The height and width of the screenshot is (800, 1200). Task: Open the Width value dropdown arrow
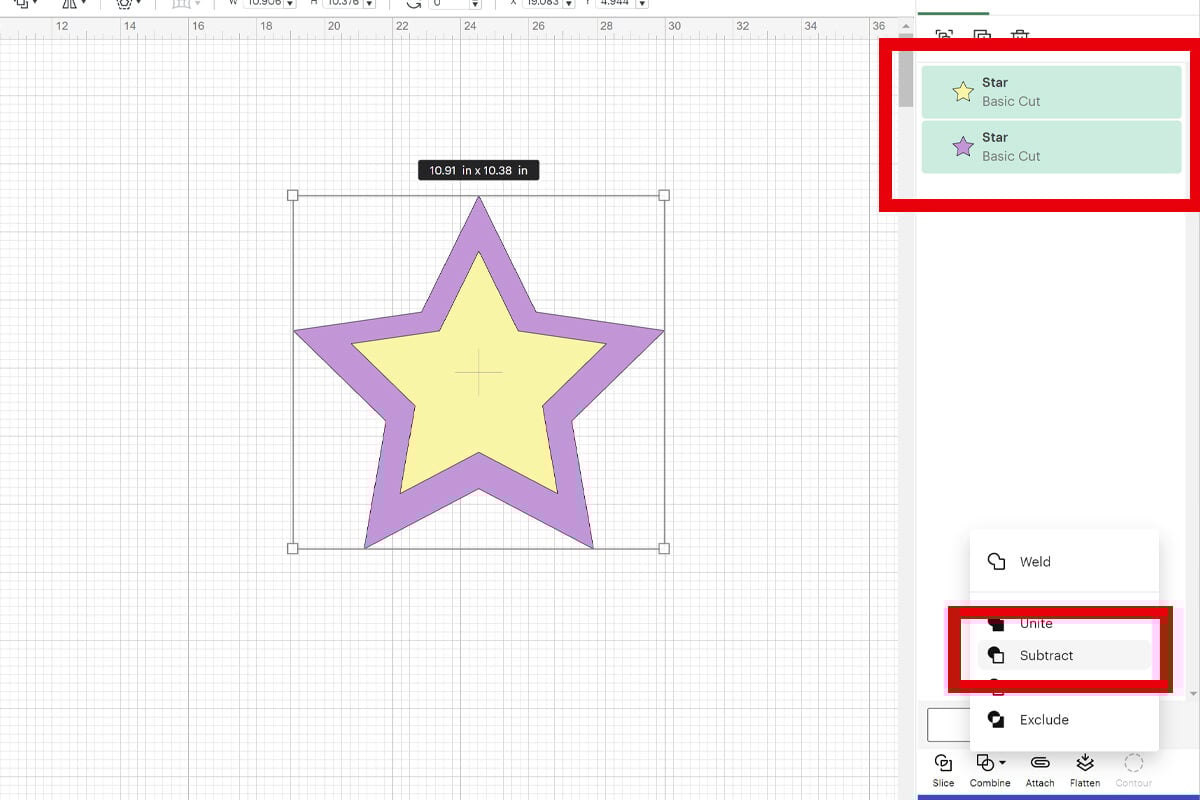[290, 3]
